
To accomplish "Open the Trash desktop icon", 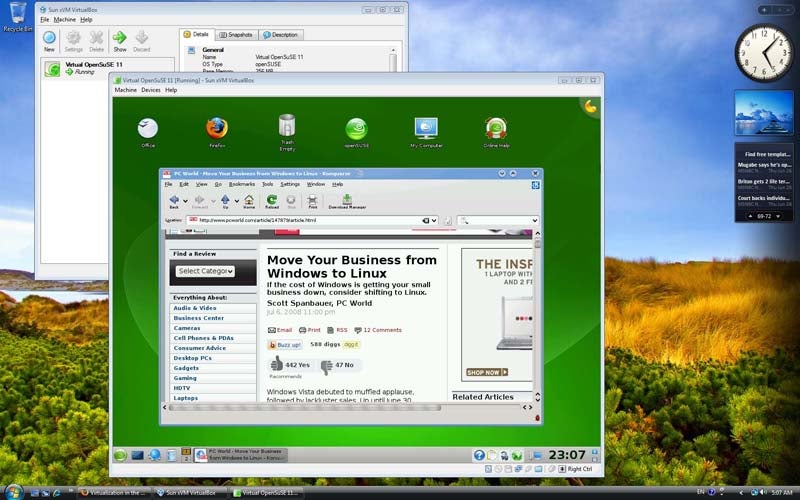I will 287,126.
